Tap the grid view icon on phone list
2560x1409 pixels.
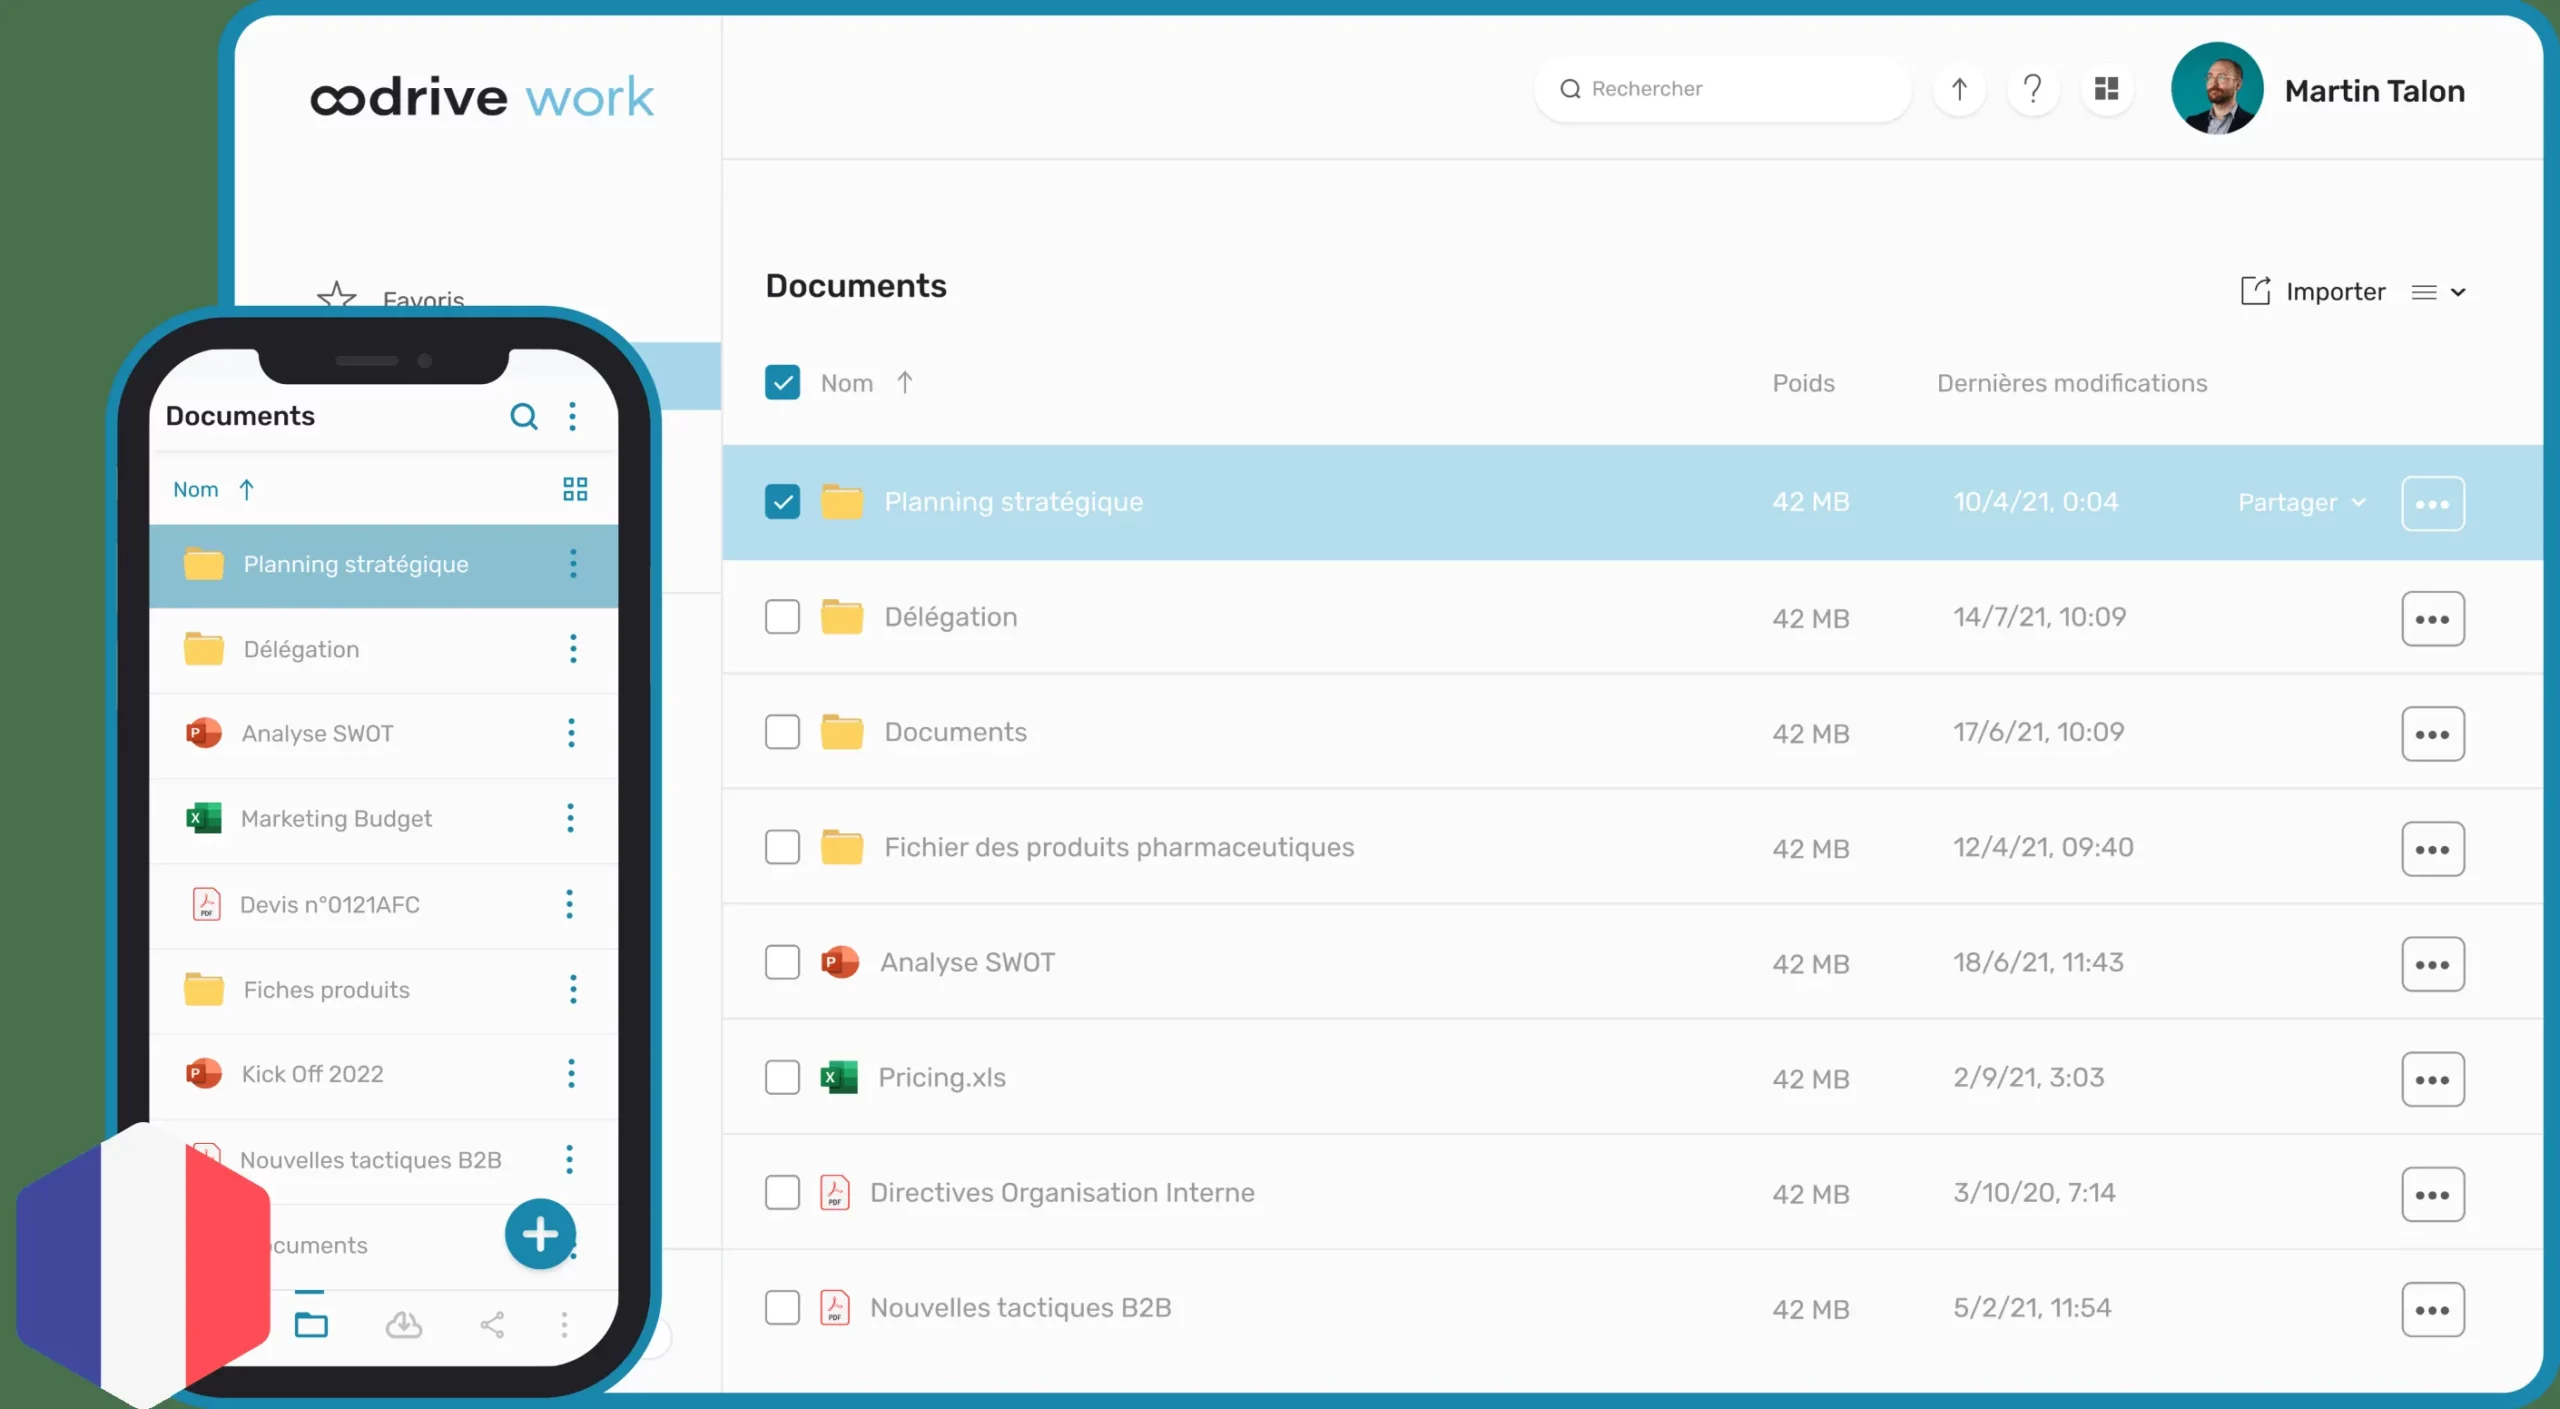tap(575, 489)
